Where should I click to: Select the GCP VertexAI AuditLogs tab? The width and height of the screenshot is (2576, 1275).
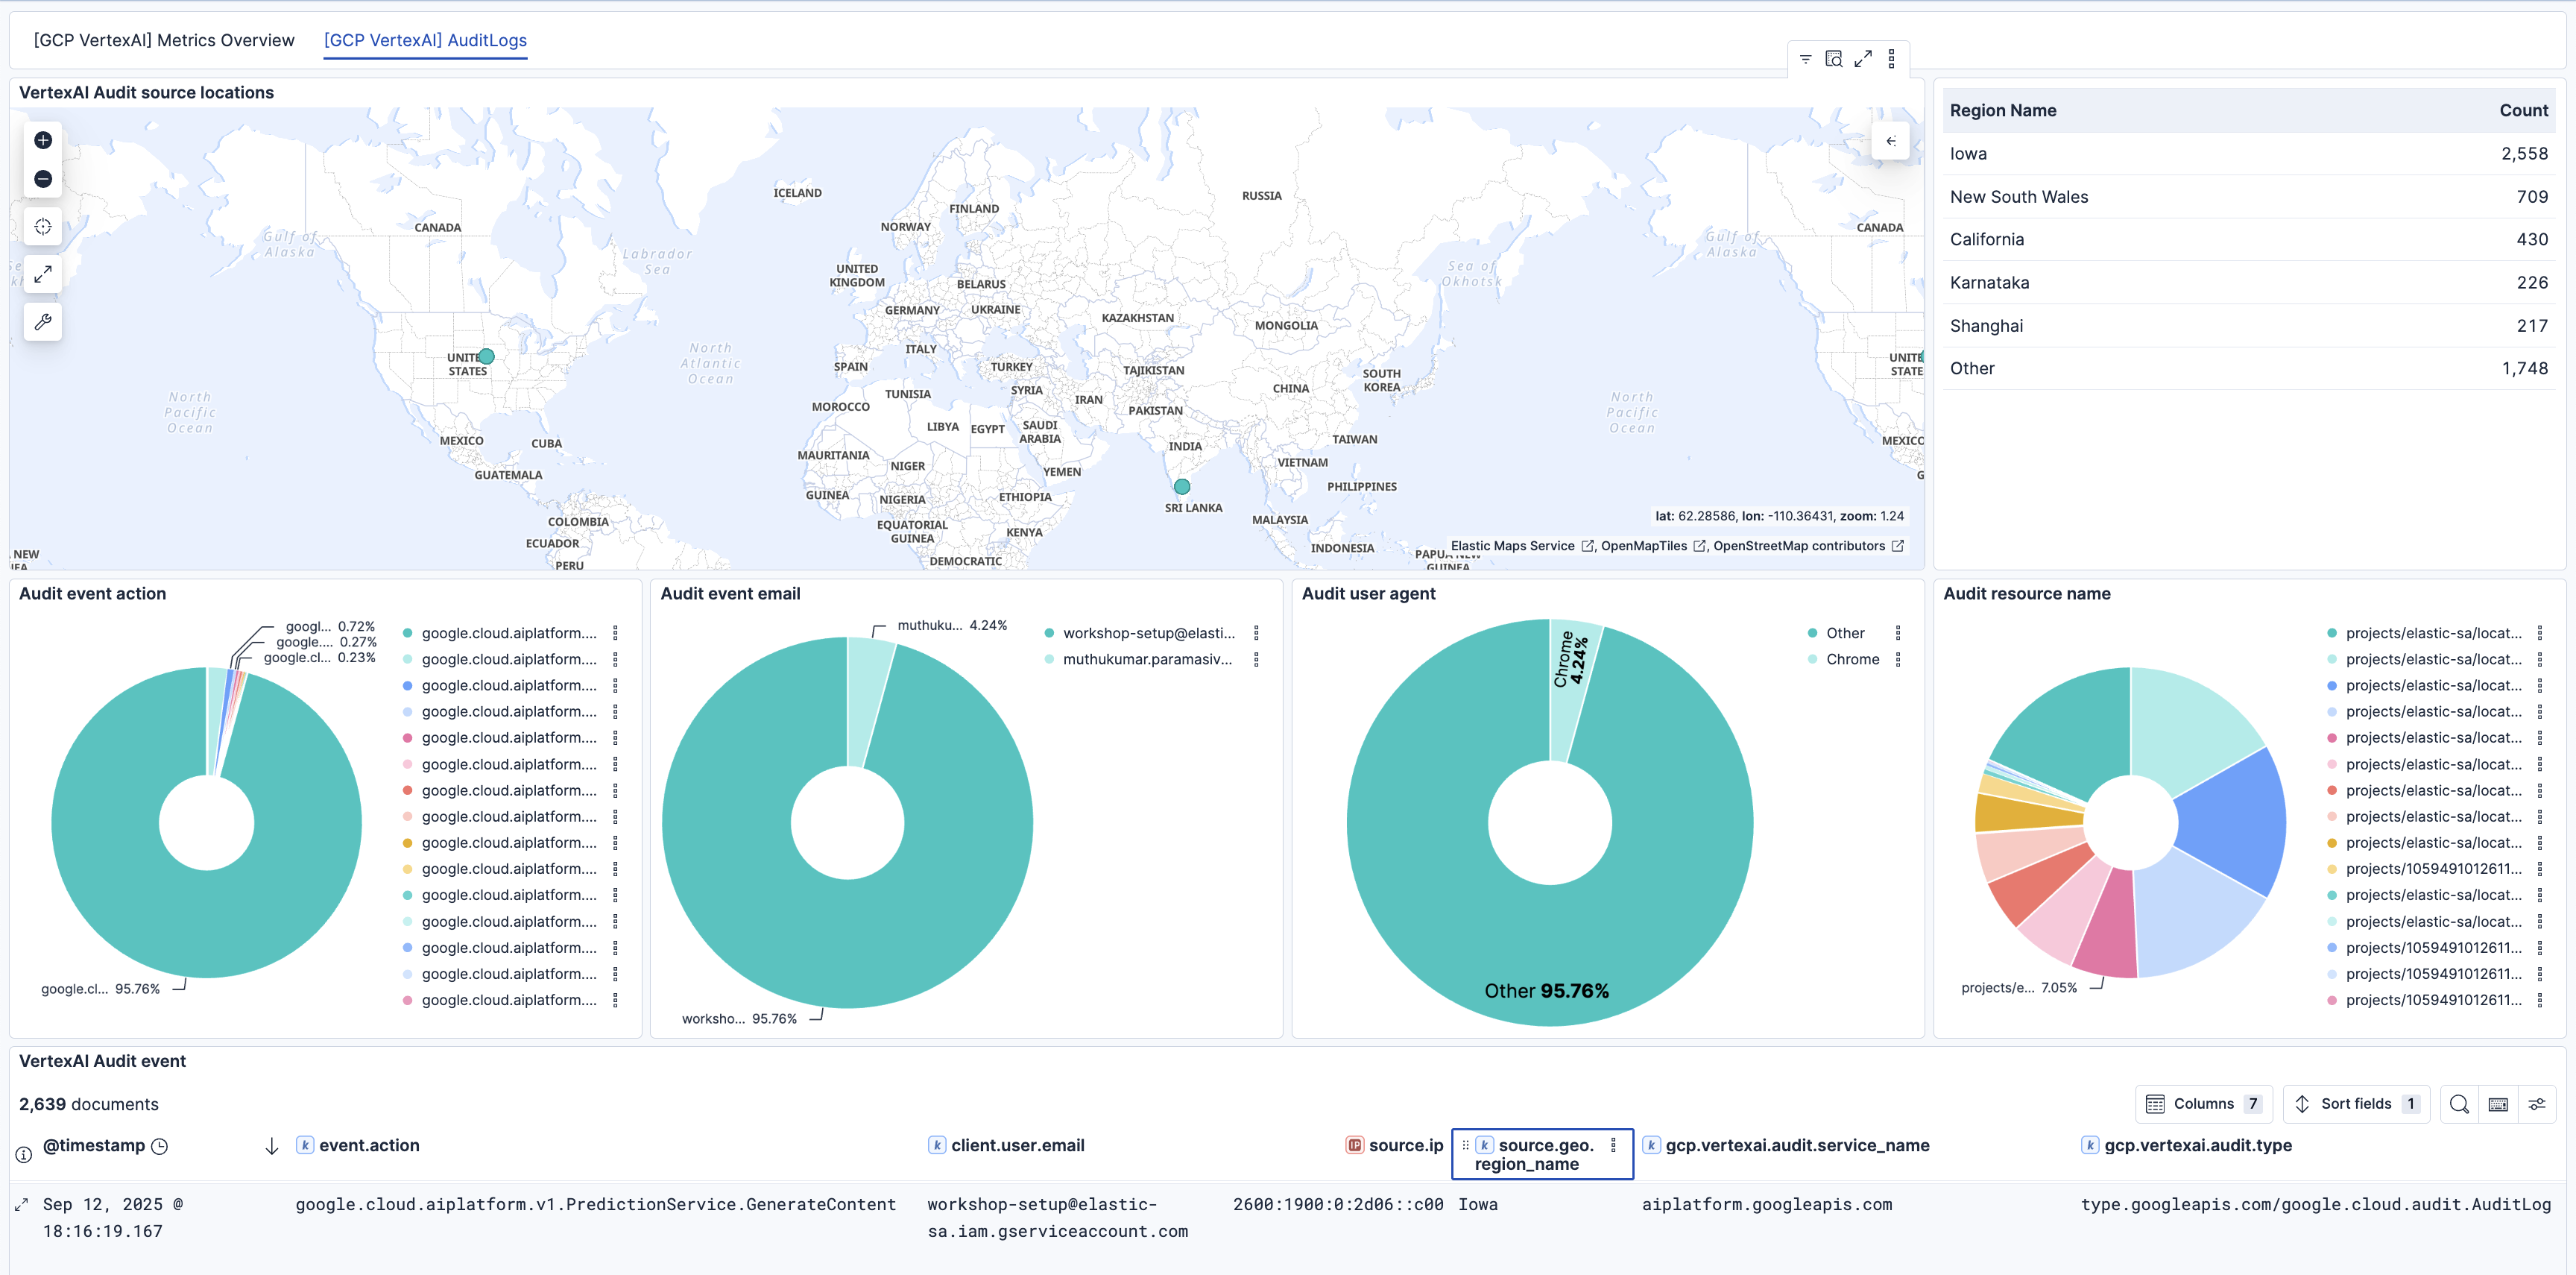(x=425, y=40)
